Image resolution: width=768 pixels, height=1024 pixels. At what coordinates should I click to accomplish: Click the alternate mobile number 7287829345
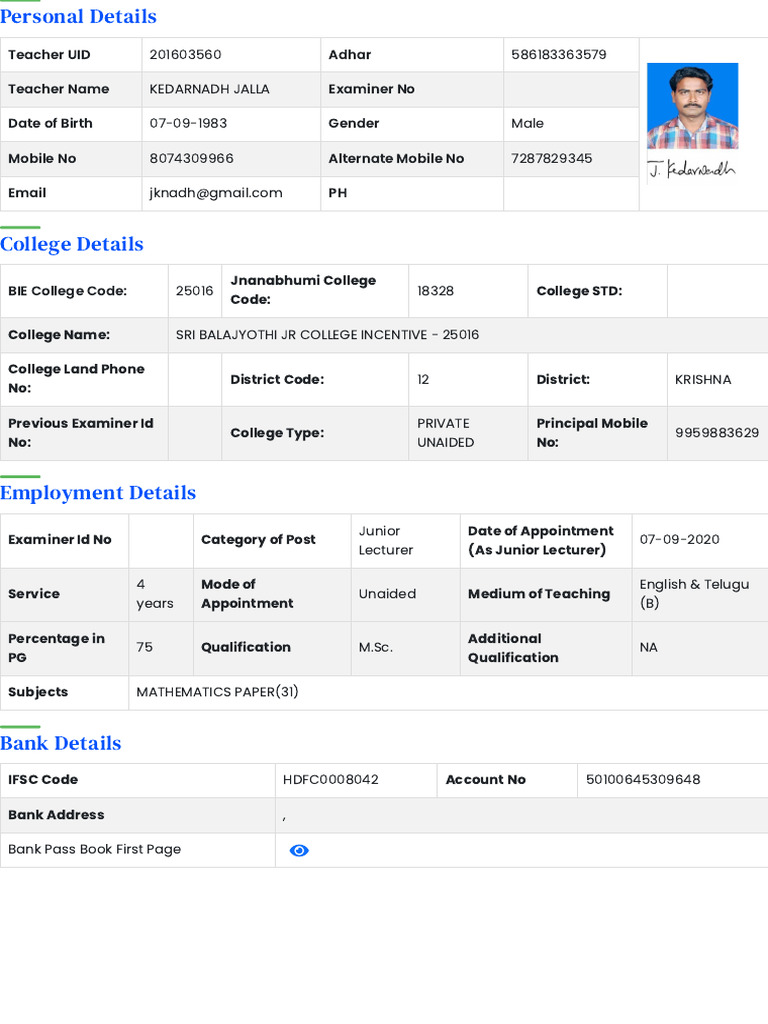552,159
